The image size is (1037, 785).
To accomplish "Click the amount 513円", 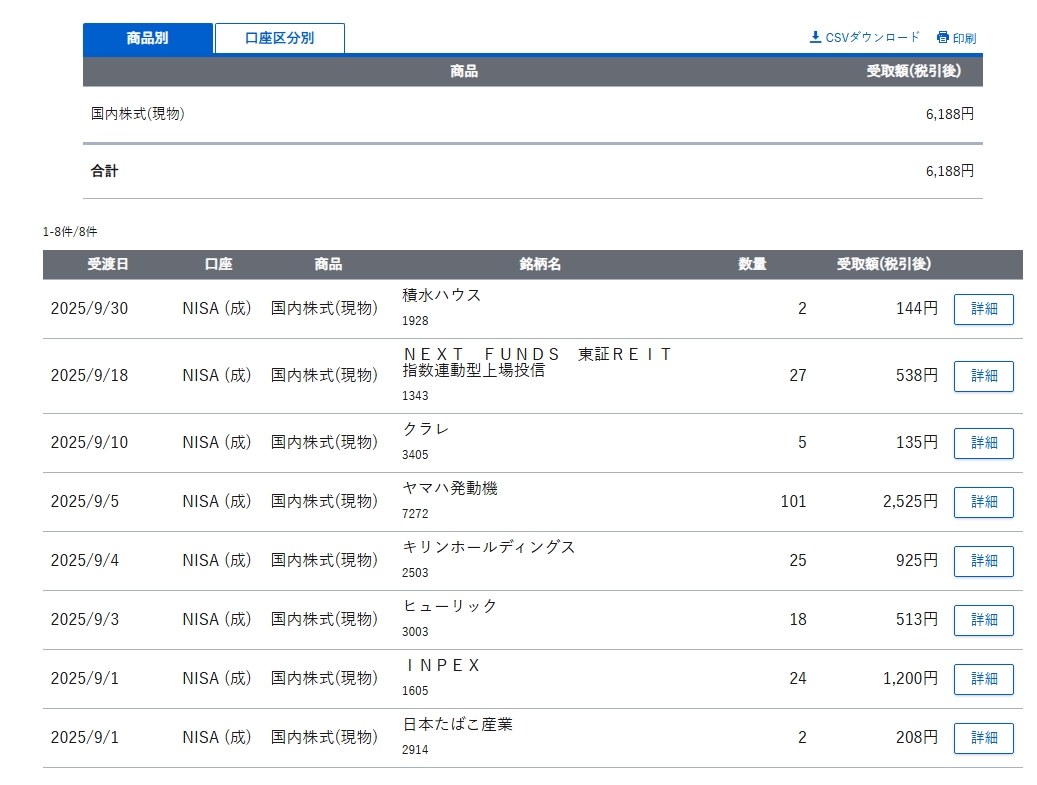I will click(917, 619).
